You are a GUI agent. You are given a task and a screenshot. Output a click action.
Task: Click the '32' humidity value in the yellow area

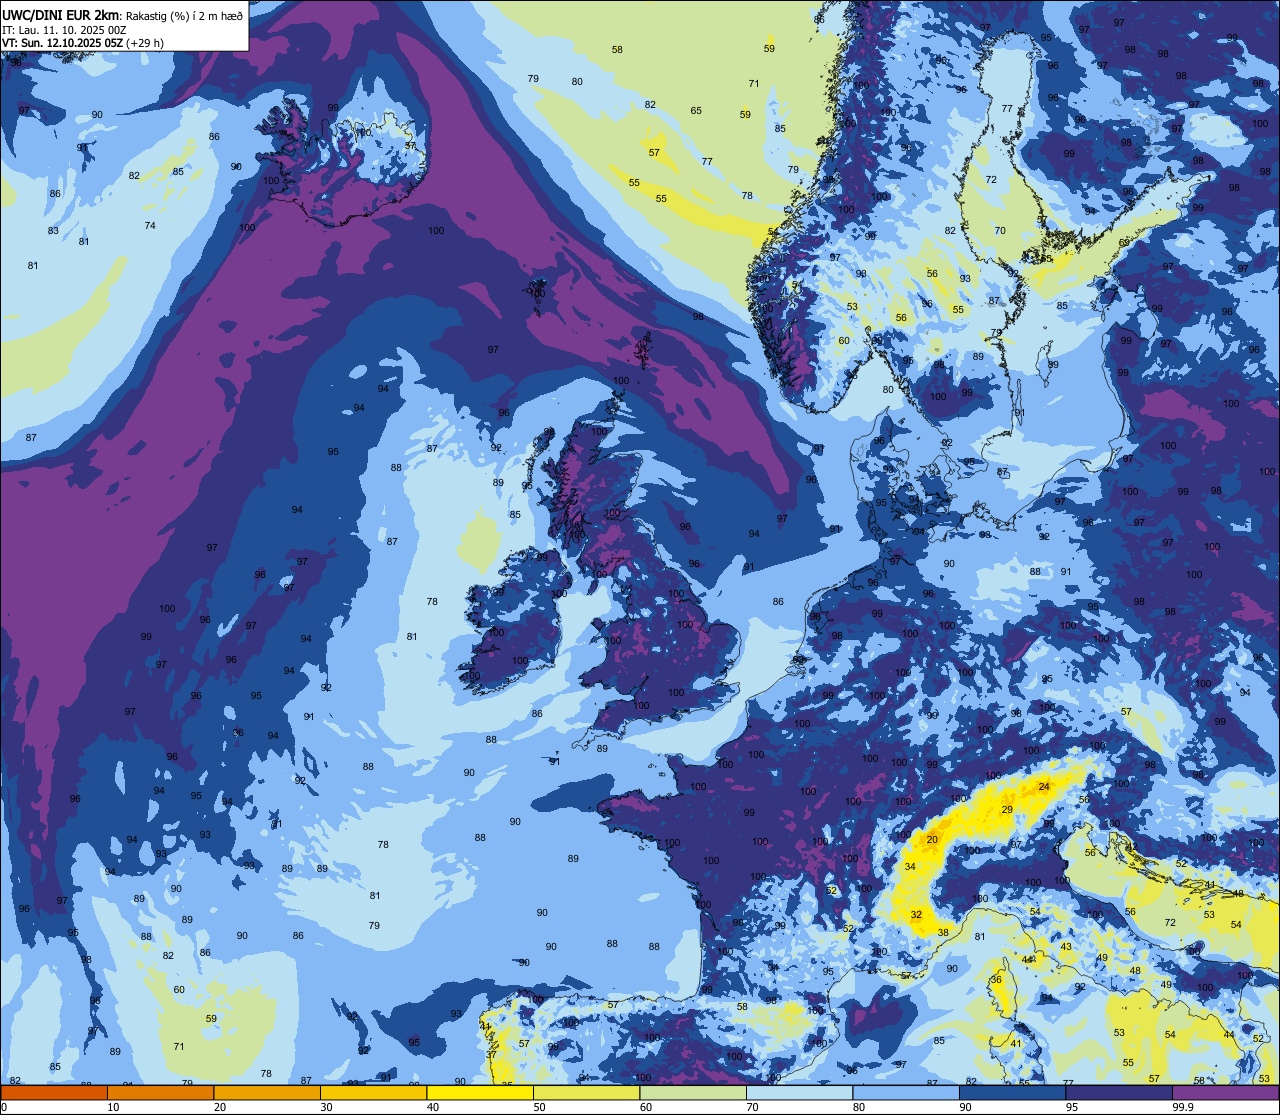[916, 914]
